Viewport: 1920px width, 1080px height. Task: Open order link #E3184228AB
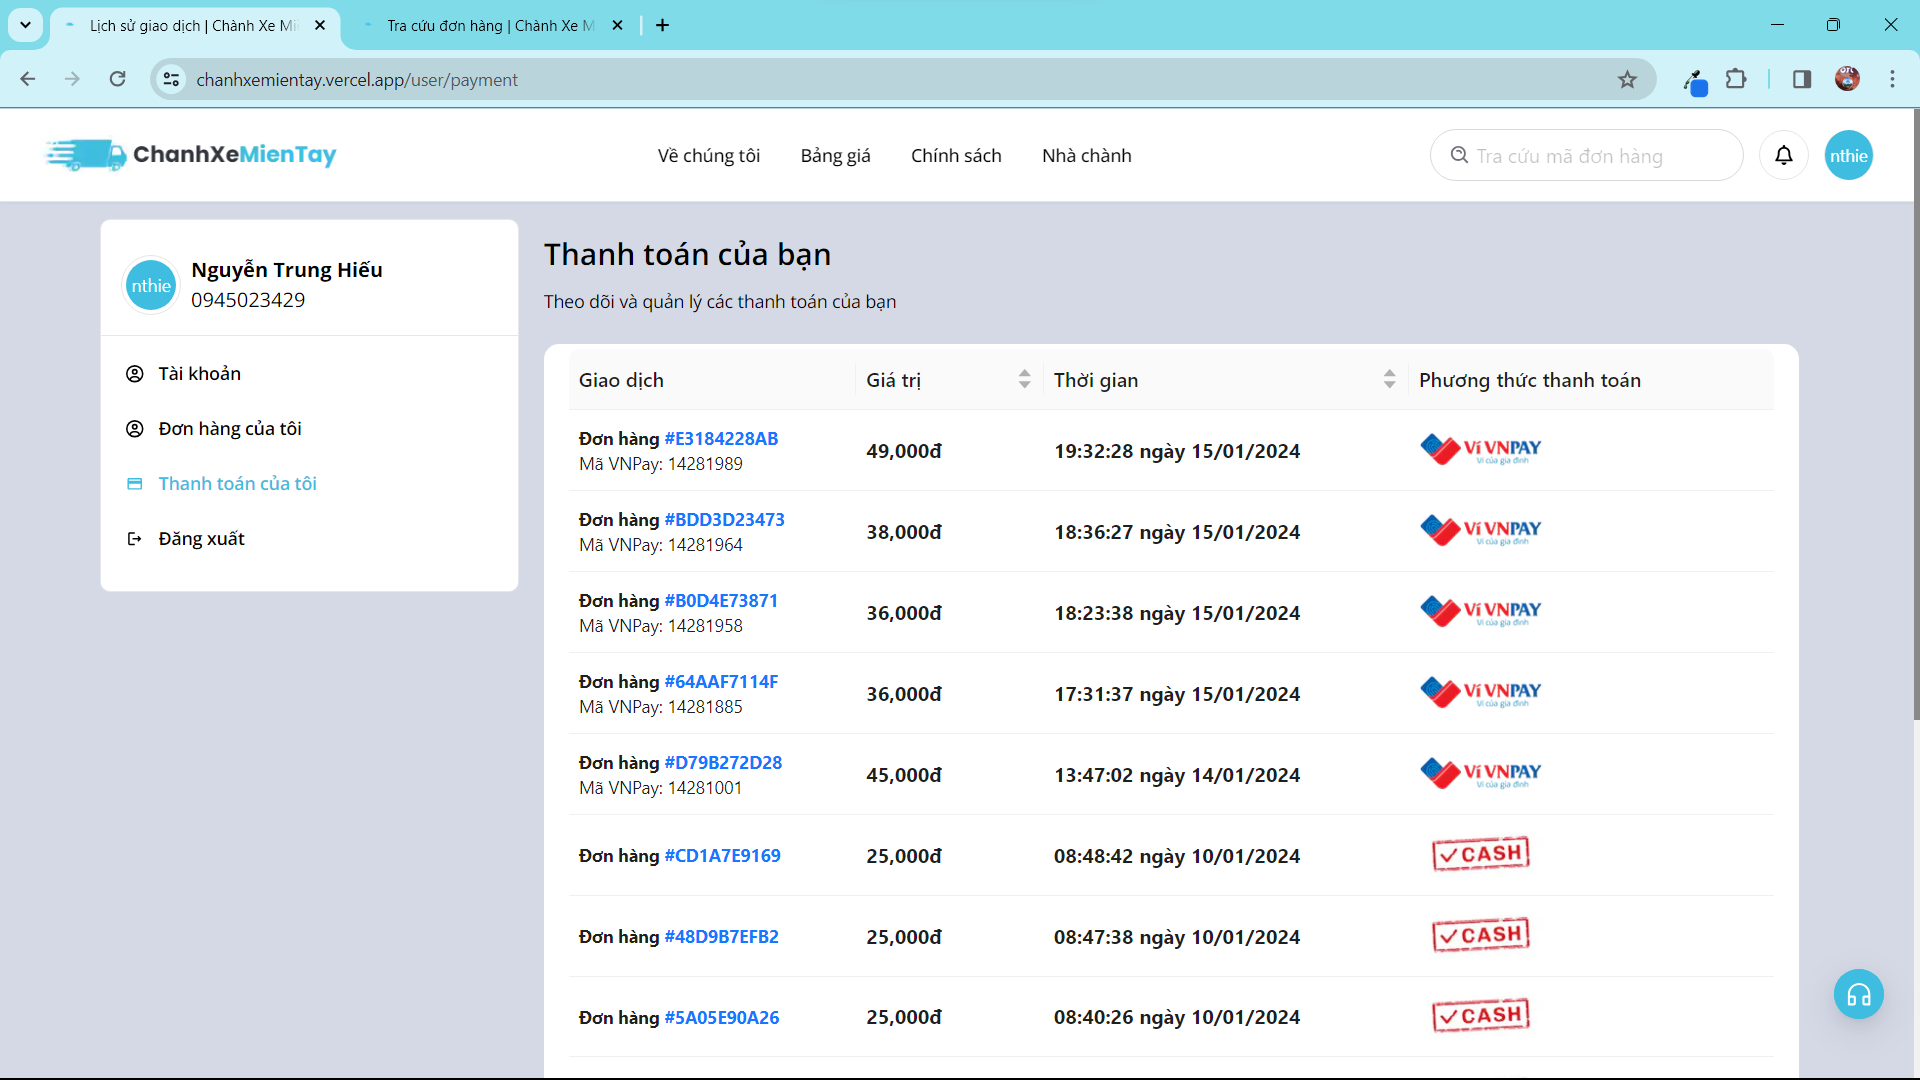(721, 439)
